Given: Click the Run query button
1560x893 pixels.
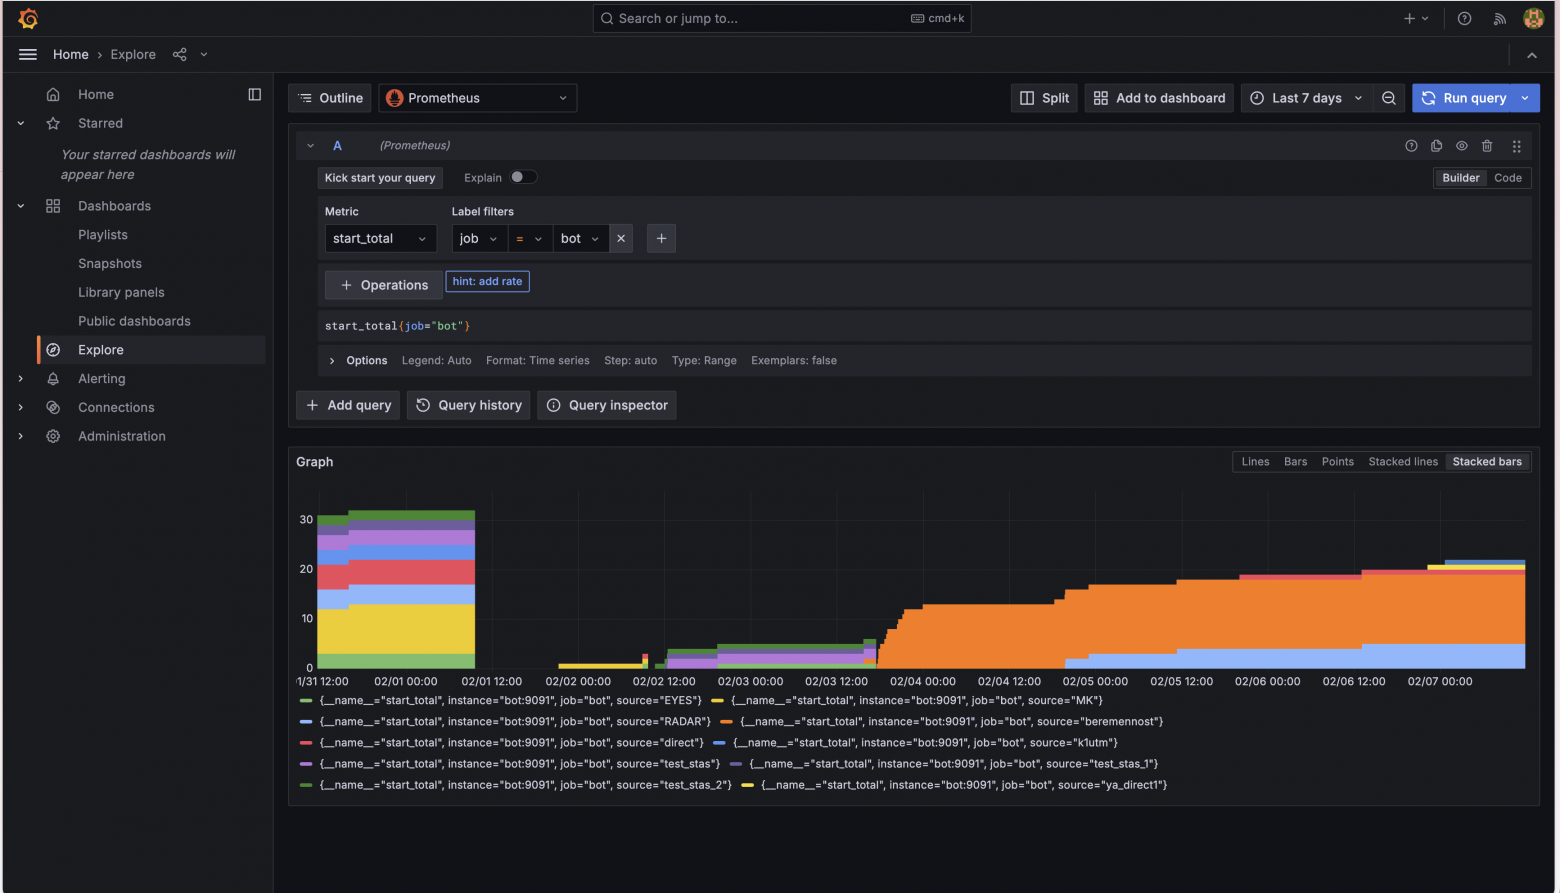Looking at the screenshot, I should click(1469, 97).
